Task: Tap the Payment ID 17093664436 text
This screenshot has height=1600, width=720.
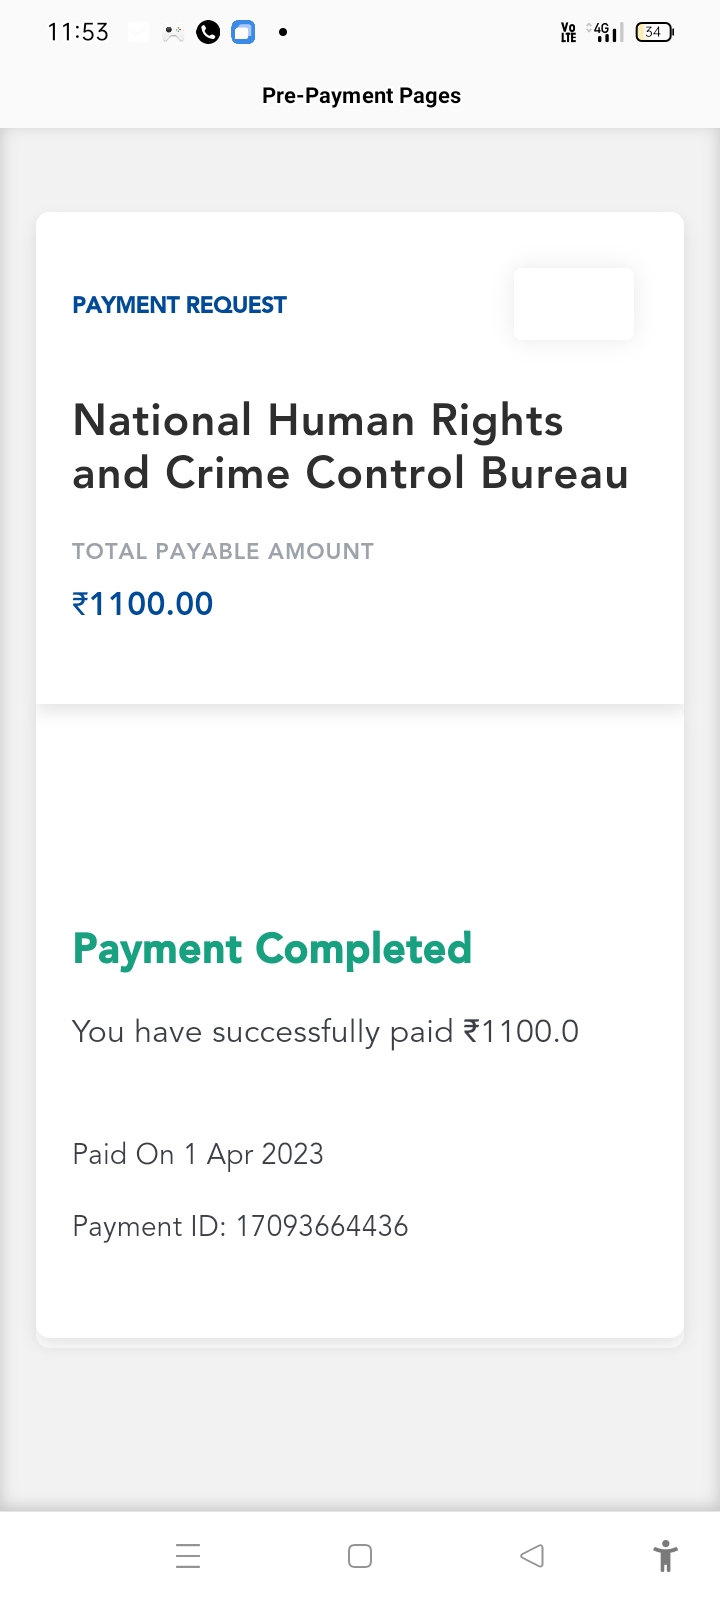Action: (240, 1226)
